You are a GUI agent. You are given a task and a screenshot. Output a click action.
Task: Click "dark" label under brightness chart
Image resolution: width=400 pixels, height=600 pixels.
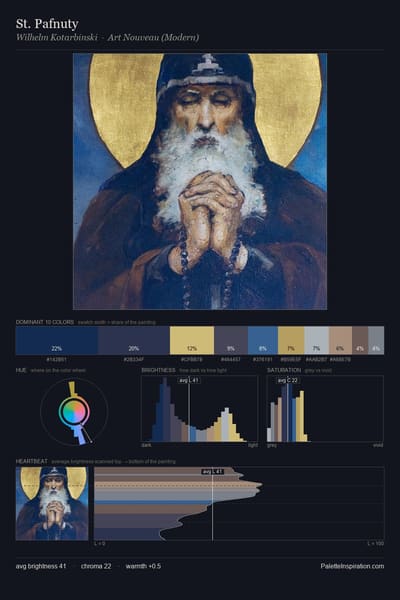pyautogui.click(x=147, y=445)
